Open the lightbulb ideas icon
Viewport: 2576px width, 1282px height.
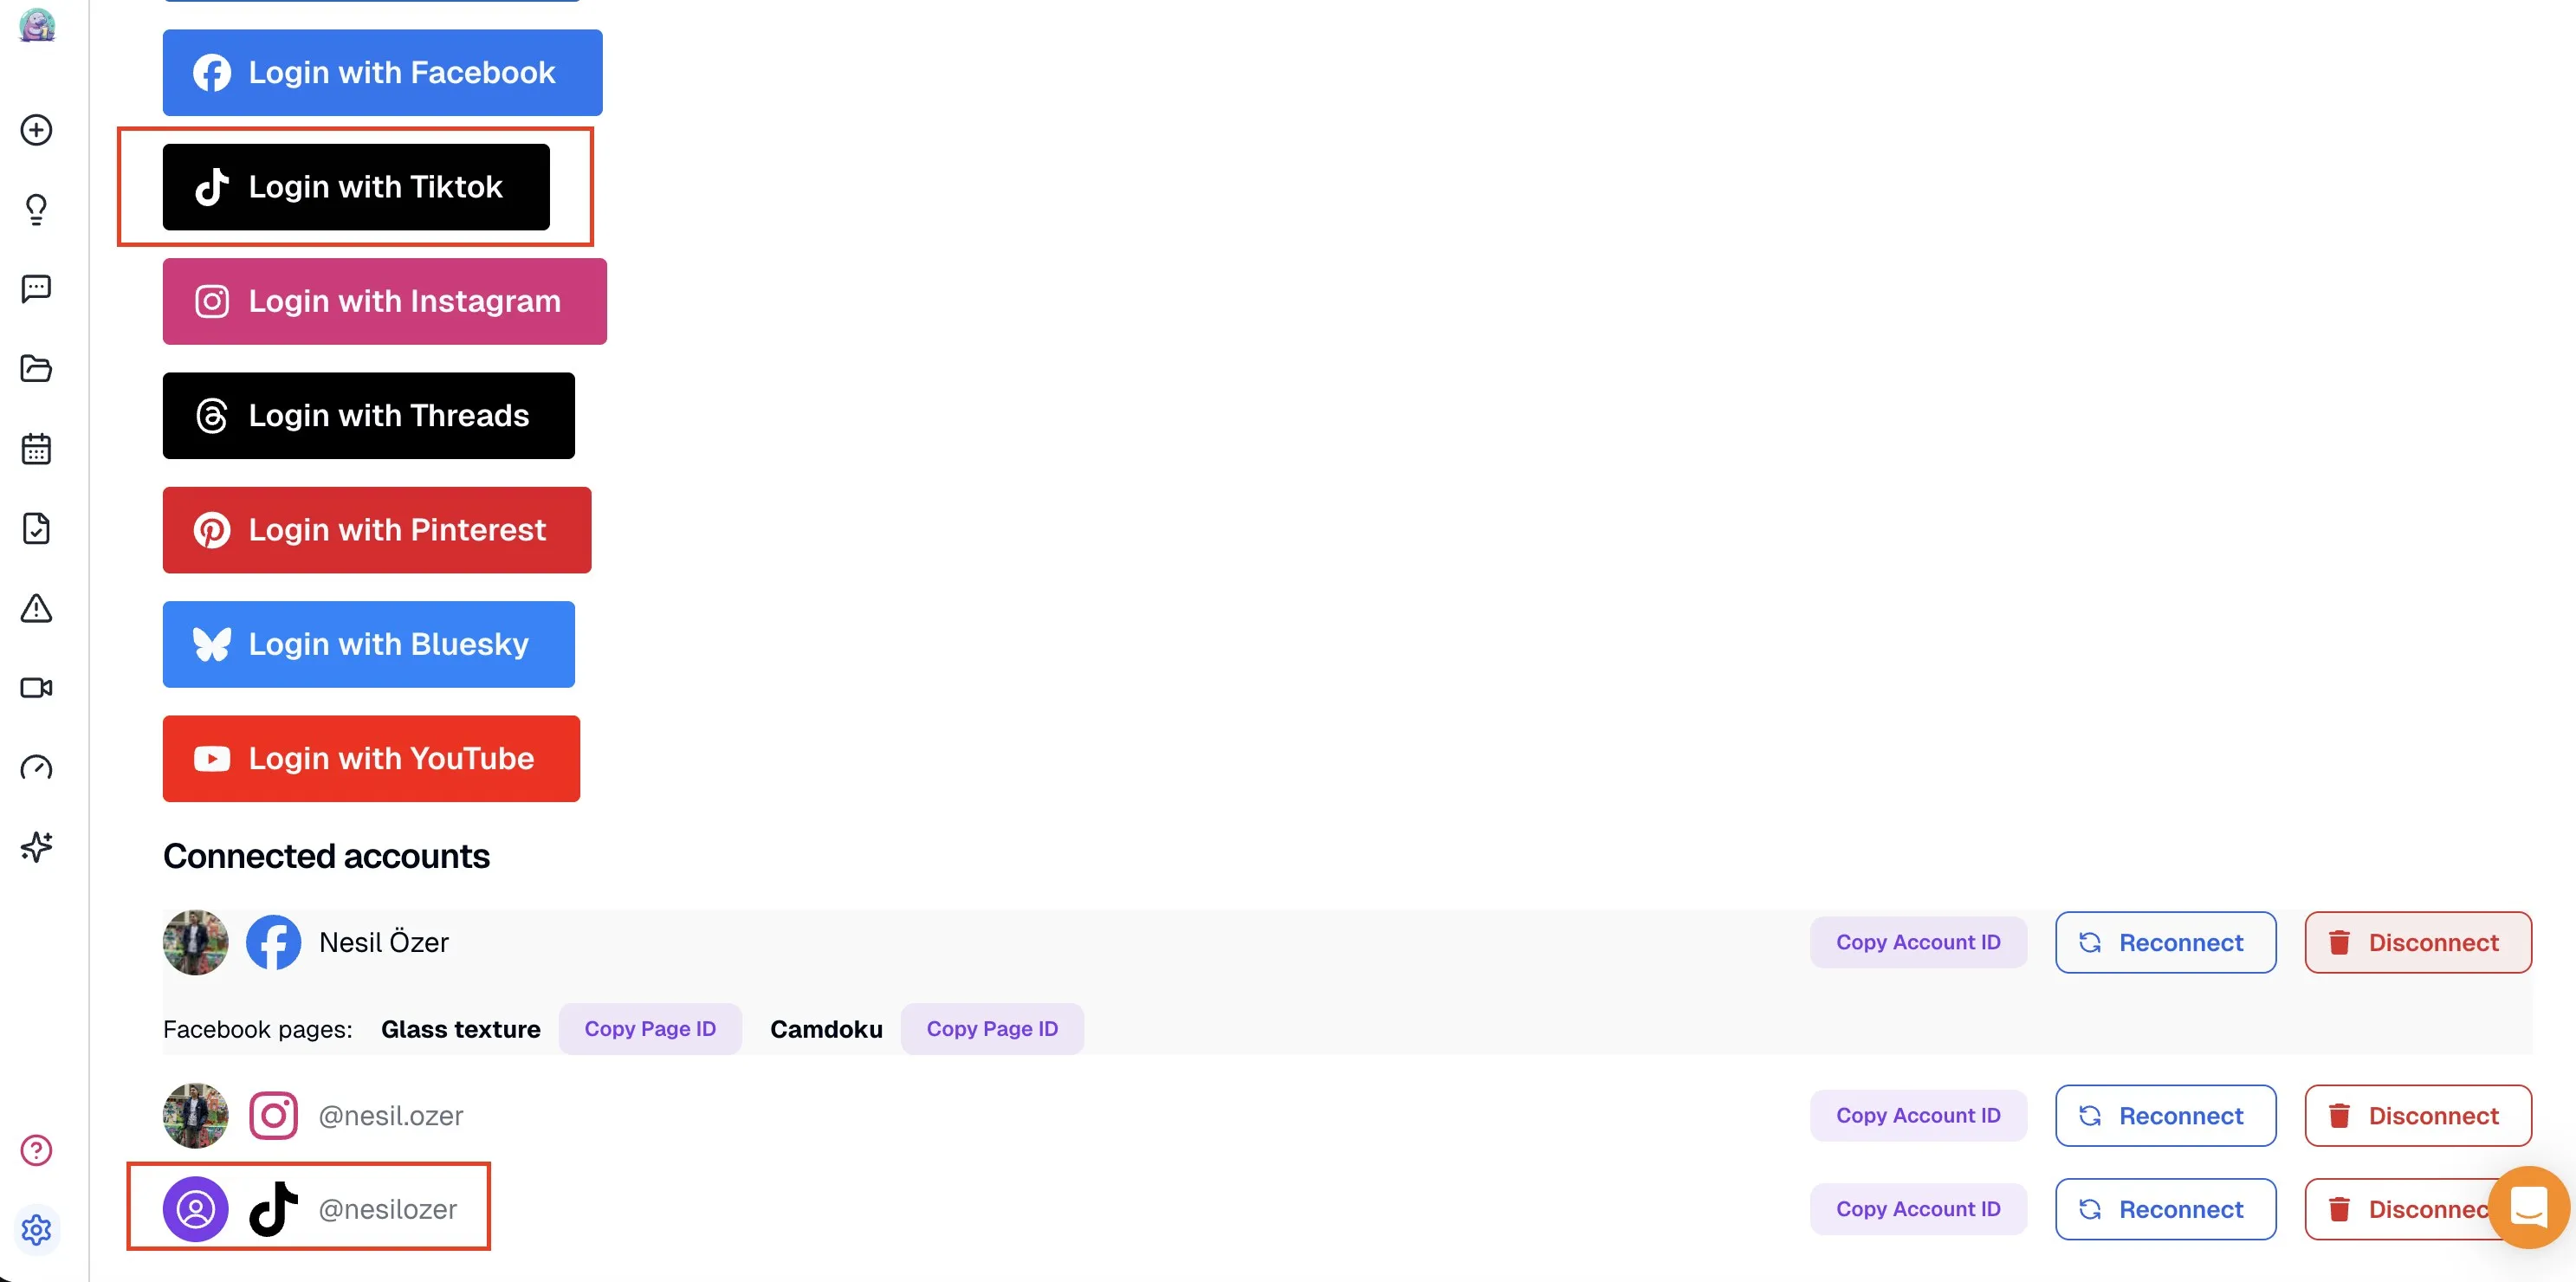(37, 209)
